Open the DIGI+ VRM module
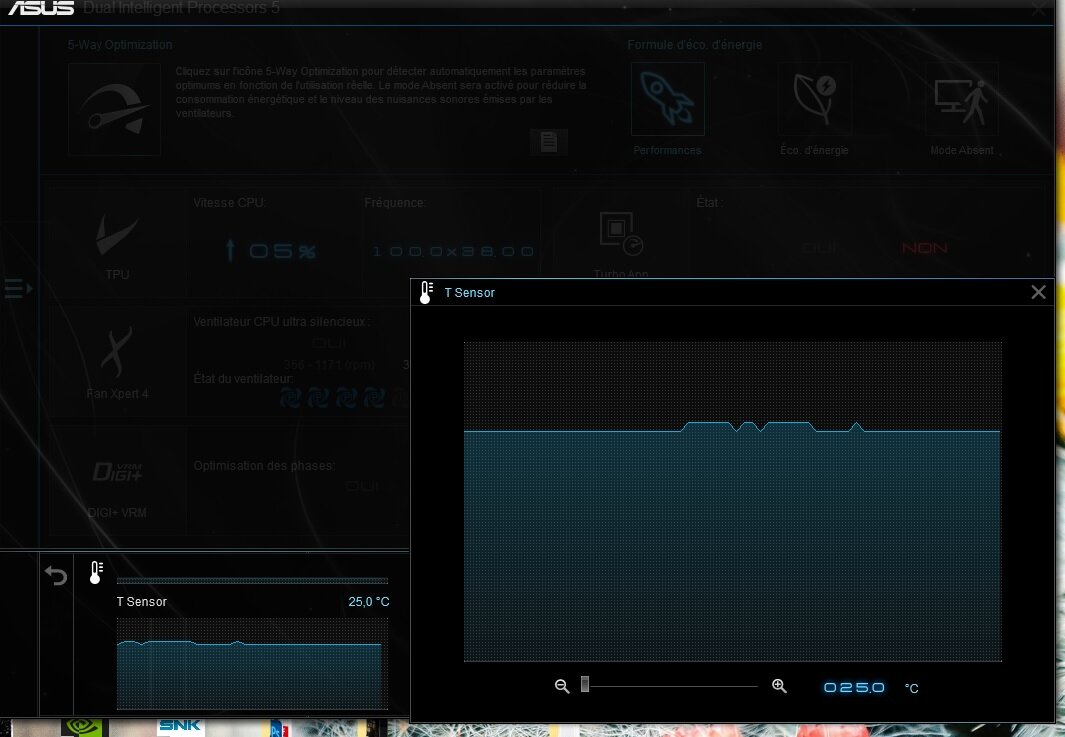The width and height of the screenshot is (1065, 737). pyautogui.click(x=117, y=471)
